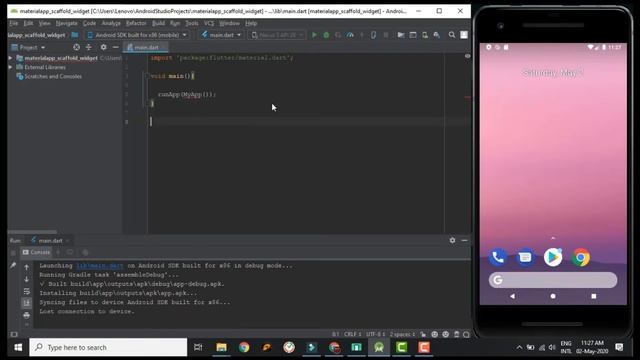Click the pin tab icon in Run panel
Image resolution: width=640 pixels, height=360 pixels.
click(x=13, y=265)
